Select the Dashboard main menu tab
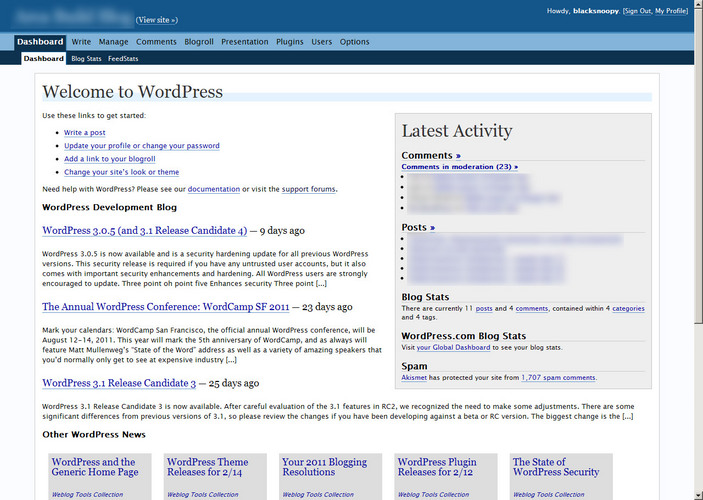 [x=40, y=42]
